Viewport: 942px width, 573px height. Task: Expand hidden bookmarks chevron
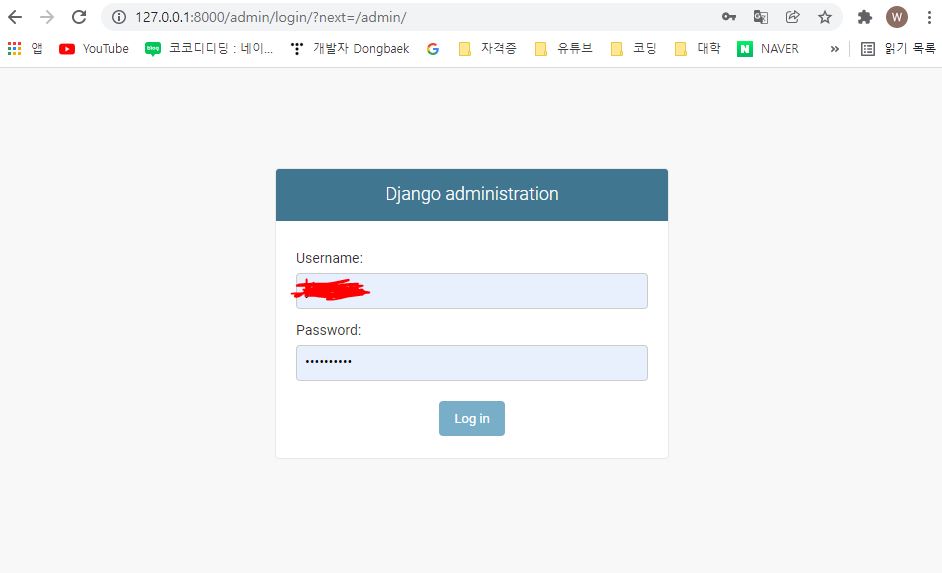(x=834, y=49)
